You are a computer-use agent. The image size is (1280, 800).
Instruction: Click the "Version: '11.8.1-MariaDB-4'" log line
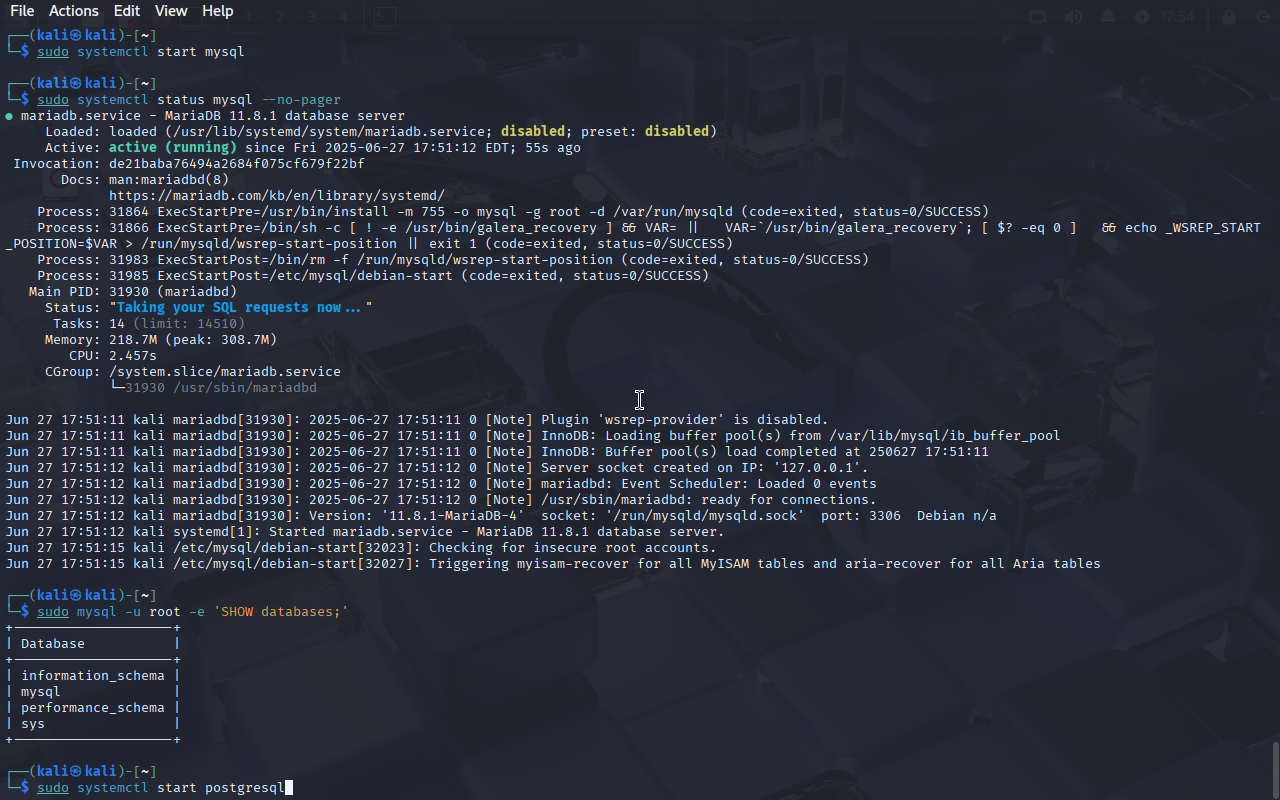501,516
